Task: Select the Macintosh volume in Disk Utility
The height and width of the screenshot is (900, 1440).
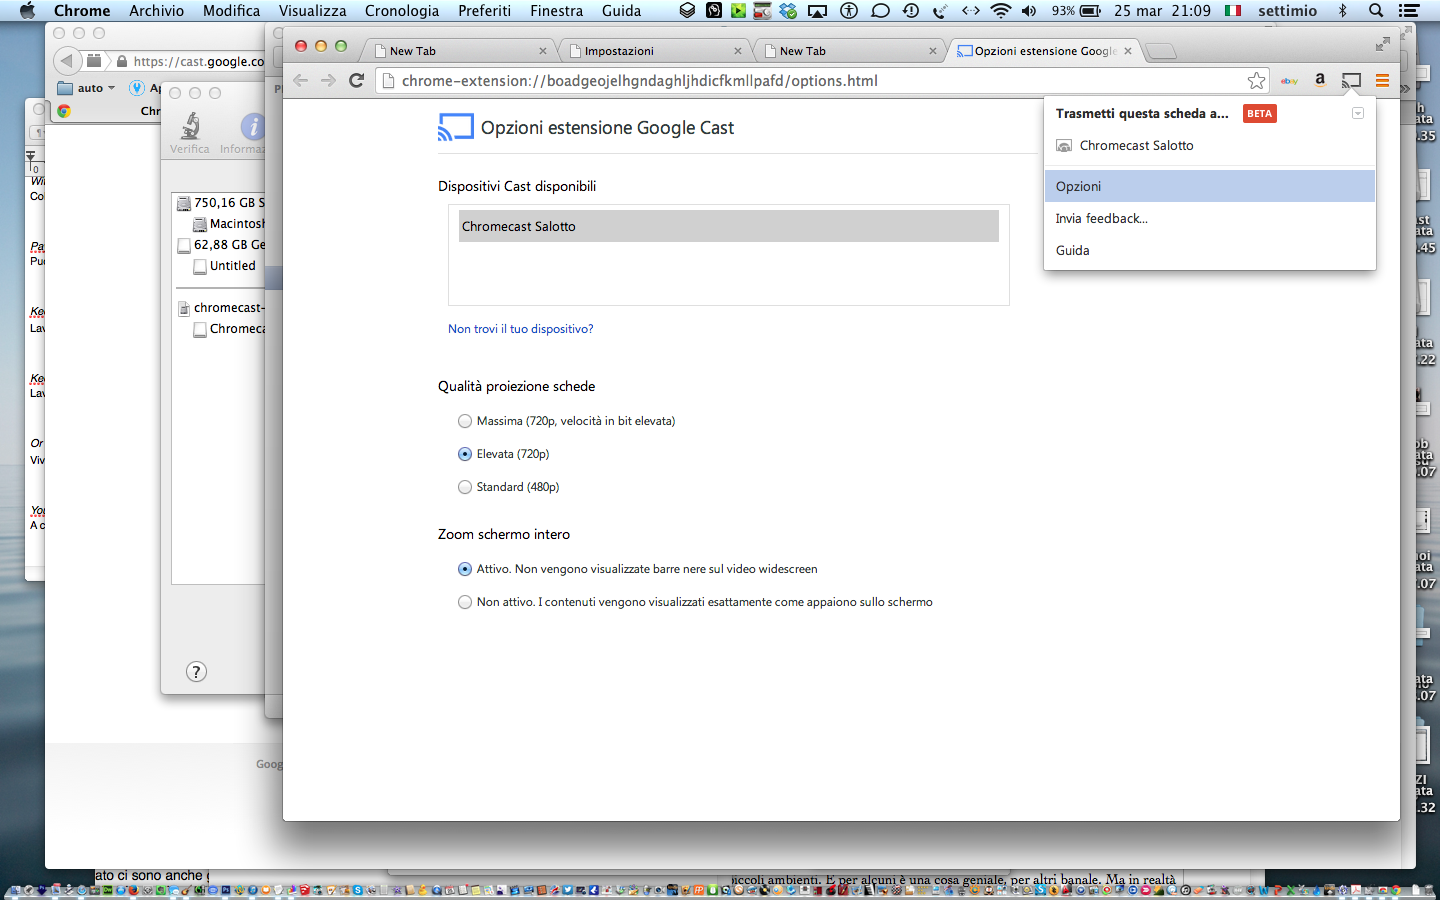Action: [x=229, y=224]
